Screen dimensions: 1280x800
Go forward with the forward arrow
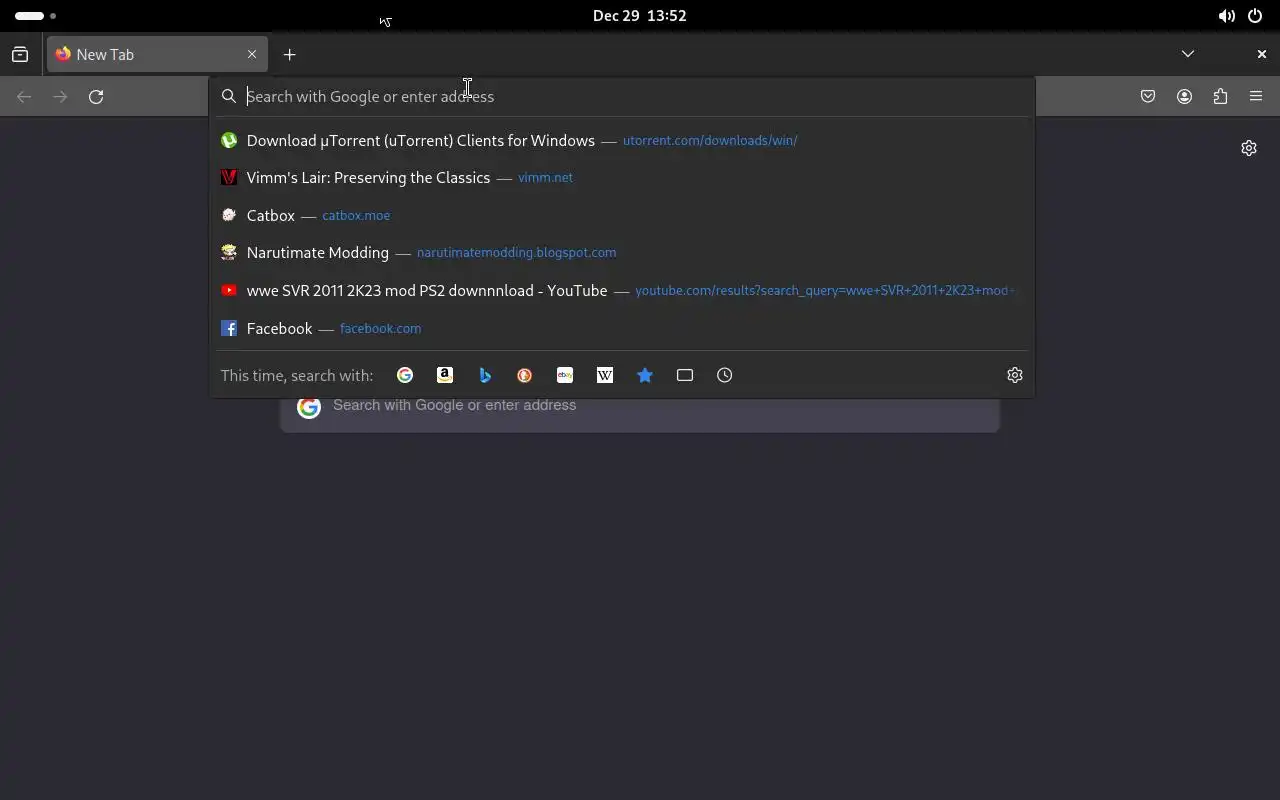pos(60,97)
